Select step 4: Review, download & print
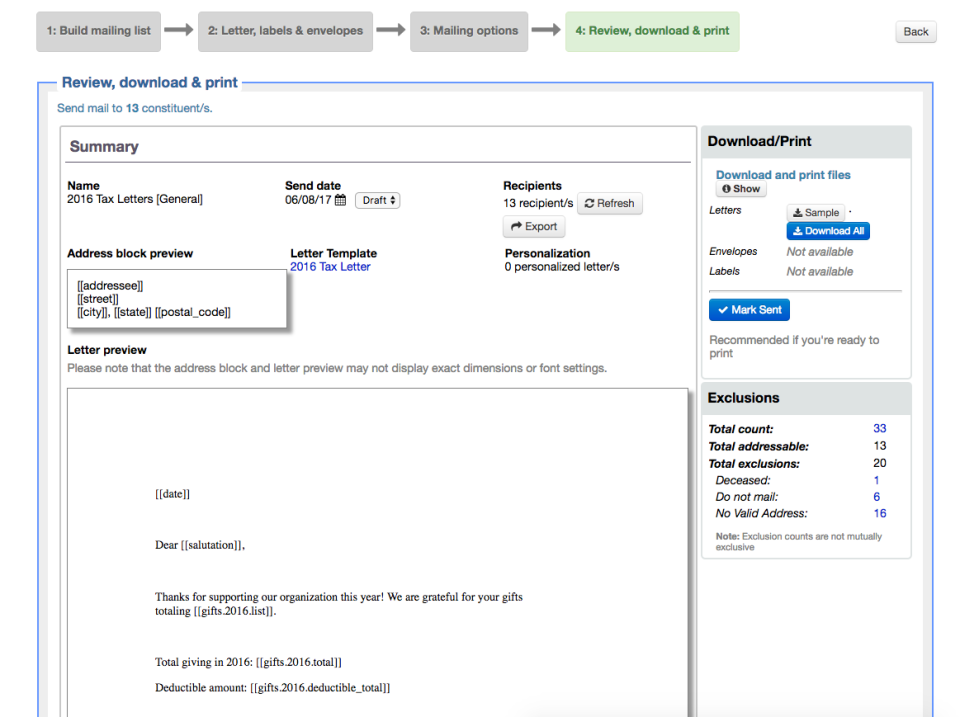 pos(652,31)
